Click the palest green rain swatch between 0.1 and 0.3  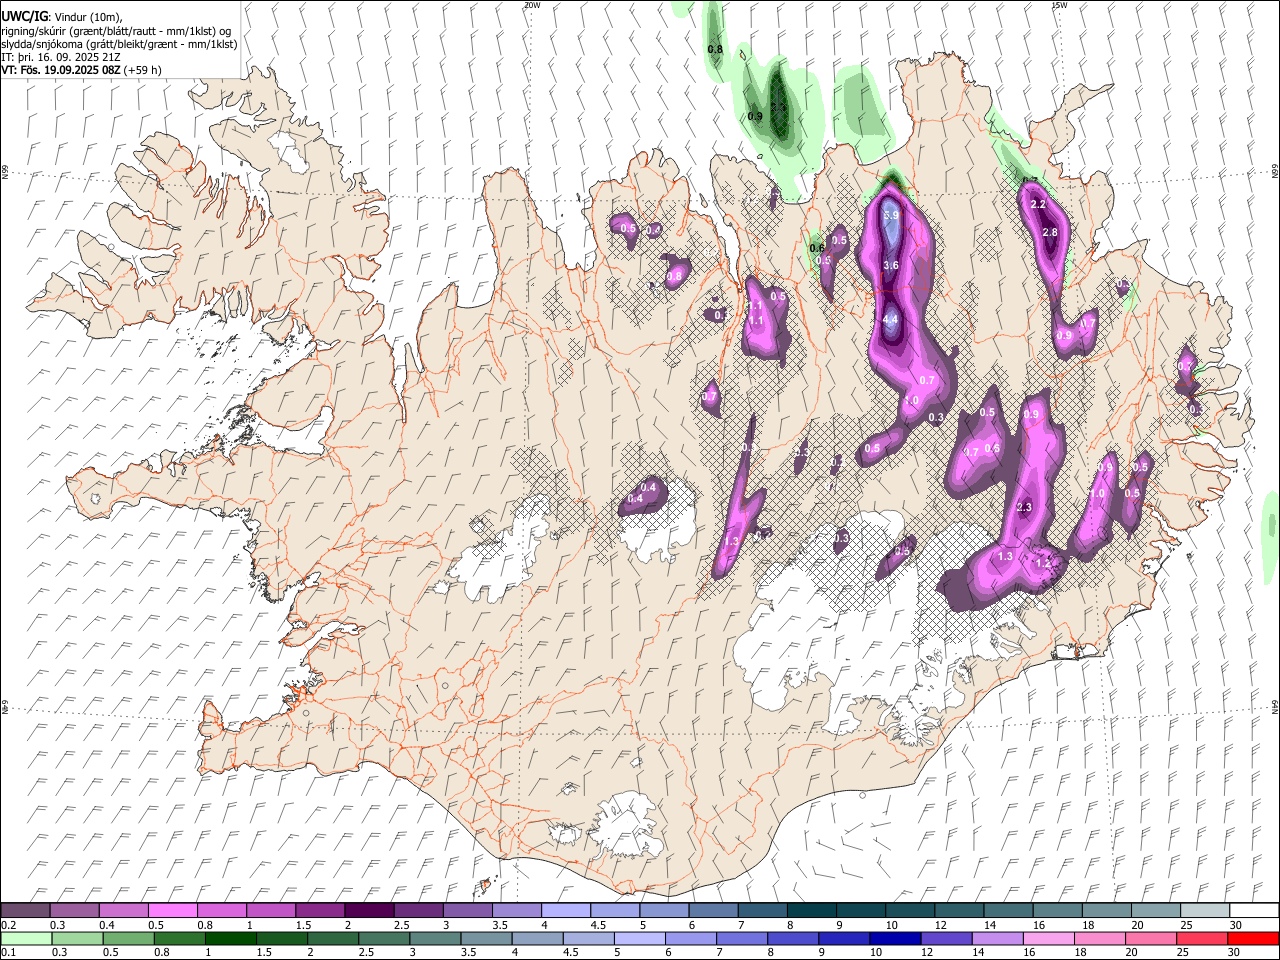pos(26,938)
